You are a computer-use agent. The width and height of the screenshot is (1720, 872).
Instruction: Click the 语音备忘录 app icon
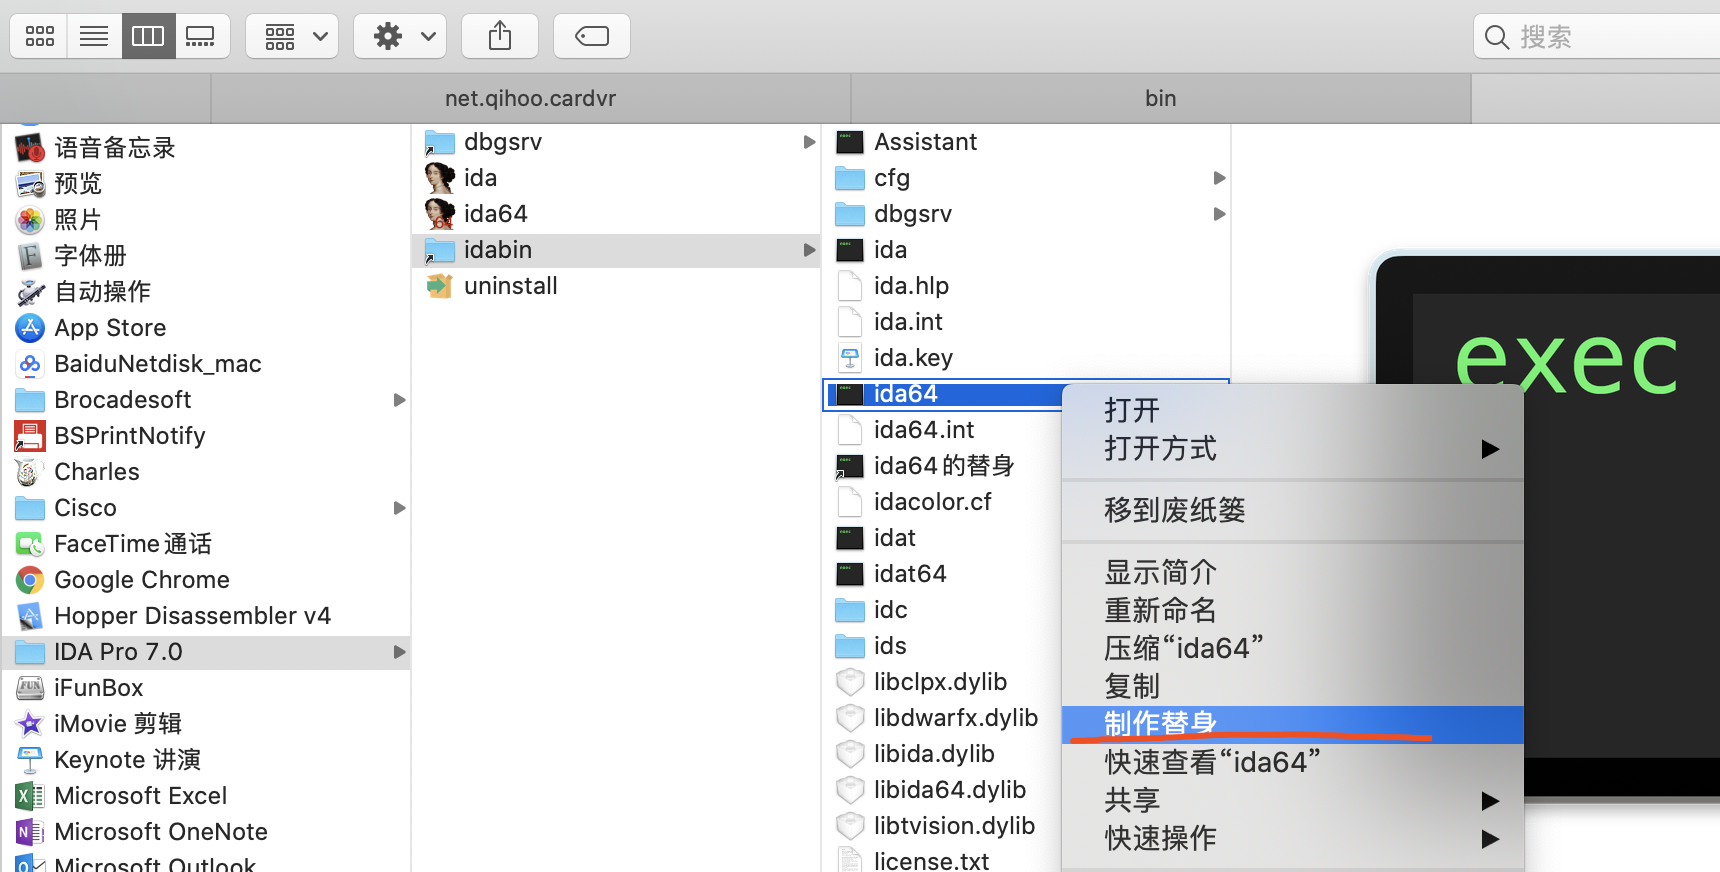[x=30, y=148]
